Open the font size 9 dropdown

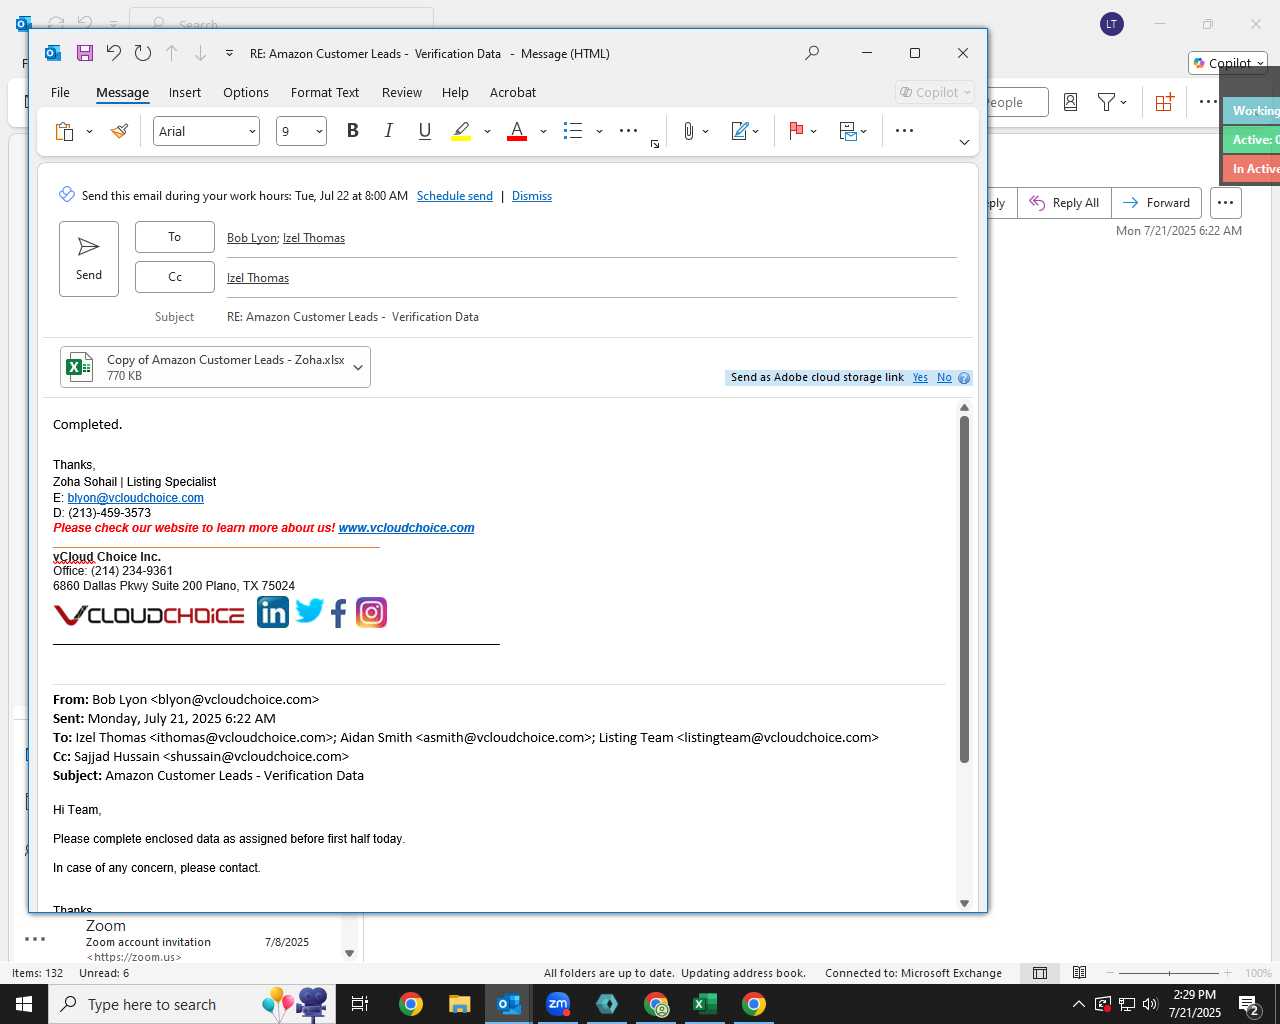tap(319, 131)
